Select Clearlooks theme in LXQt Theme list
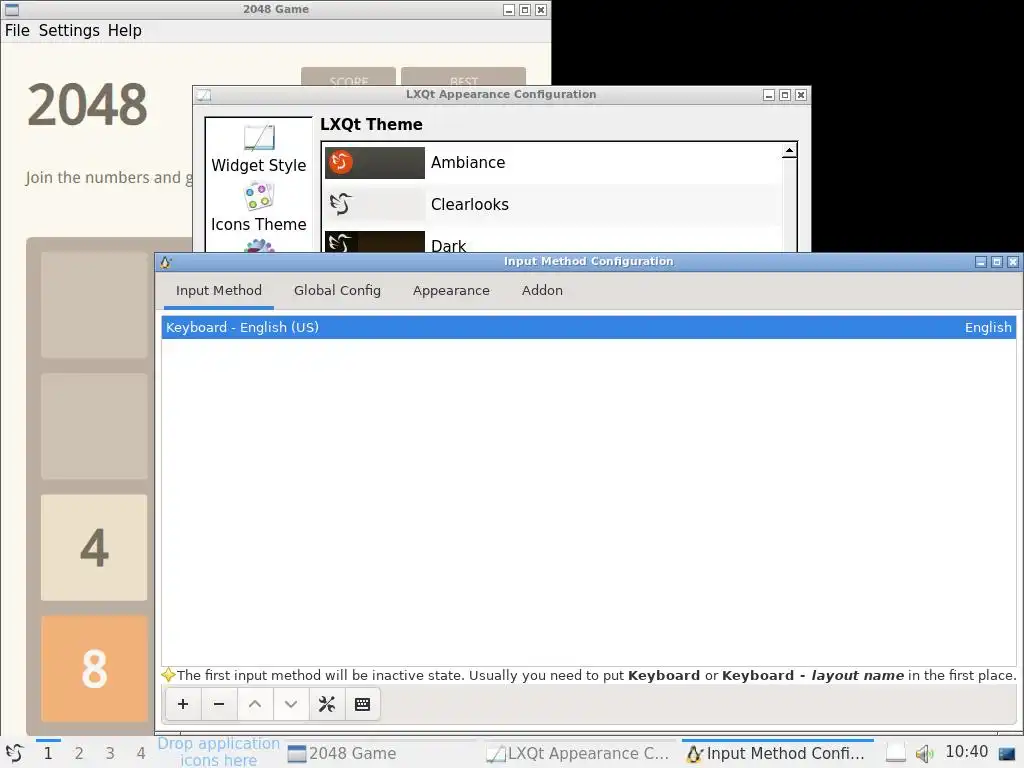This screenshot has height=768, width=1024. click(552, 204)
